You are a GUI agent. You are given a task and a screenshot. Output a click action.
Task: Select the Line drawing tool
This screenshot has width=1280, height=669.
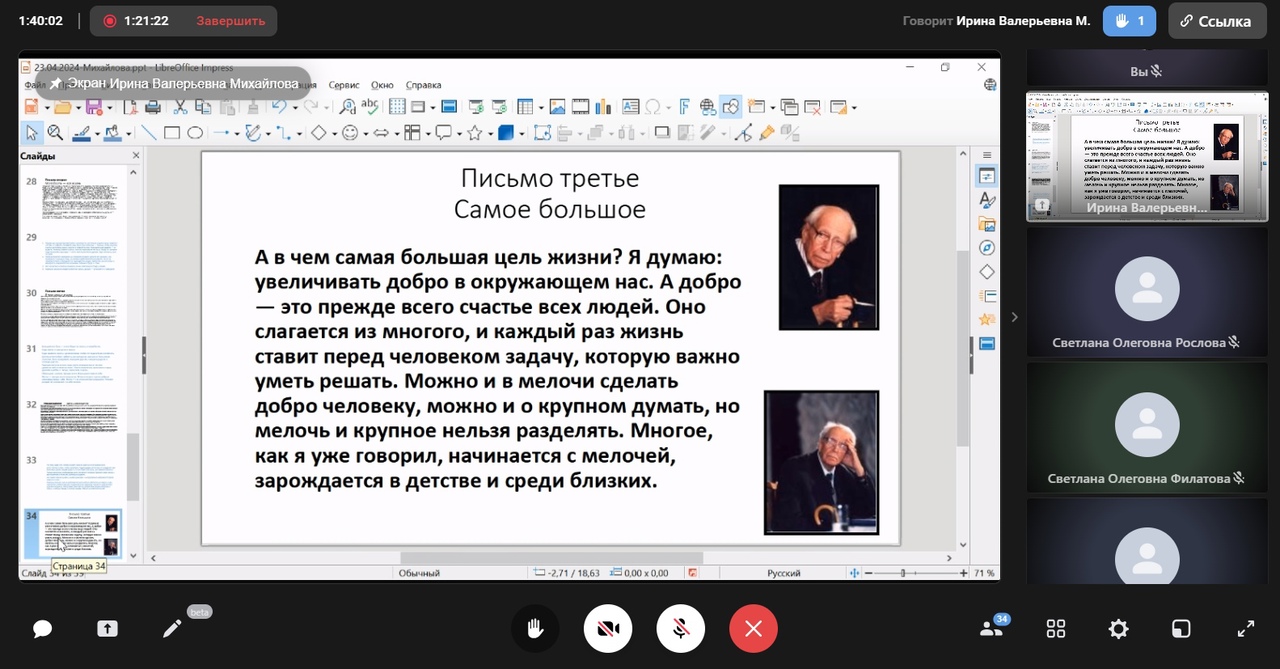click(149, 132)
